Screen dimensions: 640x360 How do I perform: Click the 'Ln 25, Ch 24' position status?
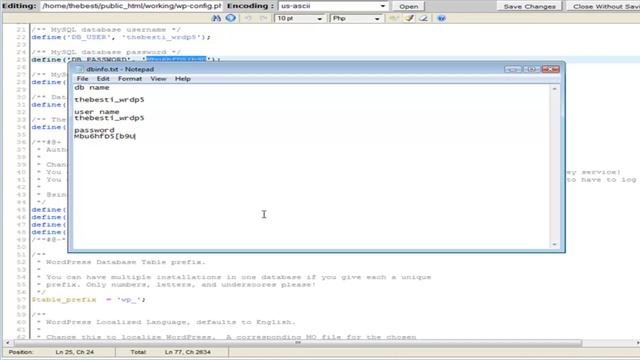[x=75, y=352]
